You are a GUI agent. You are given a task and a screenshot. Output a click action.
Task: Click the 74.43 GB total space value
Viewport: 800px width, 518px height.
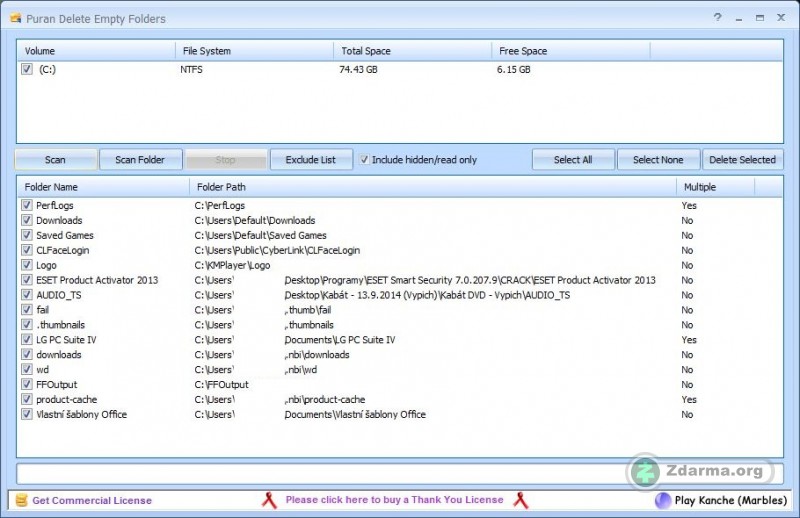click(x=358, y=69)
